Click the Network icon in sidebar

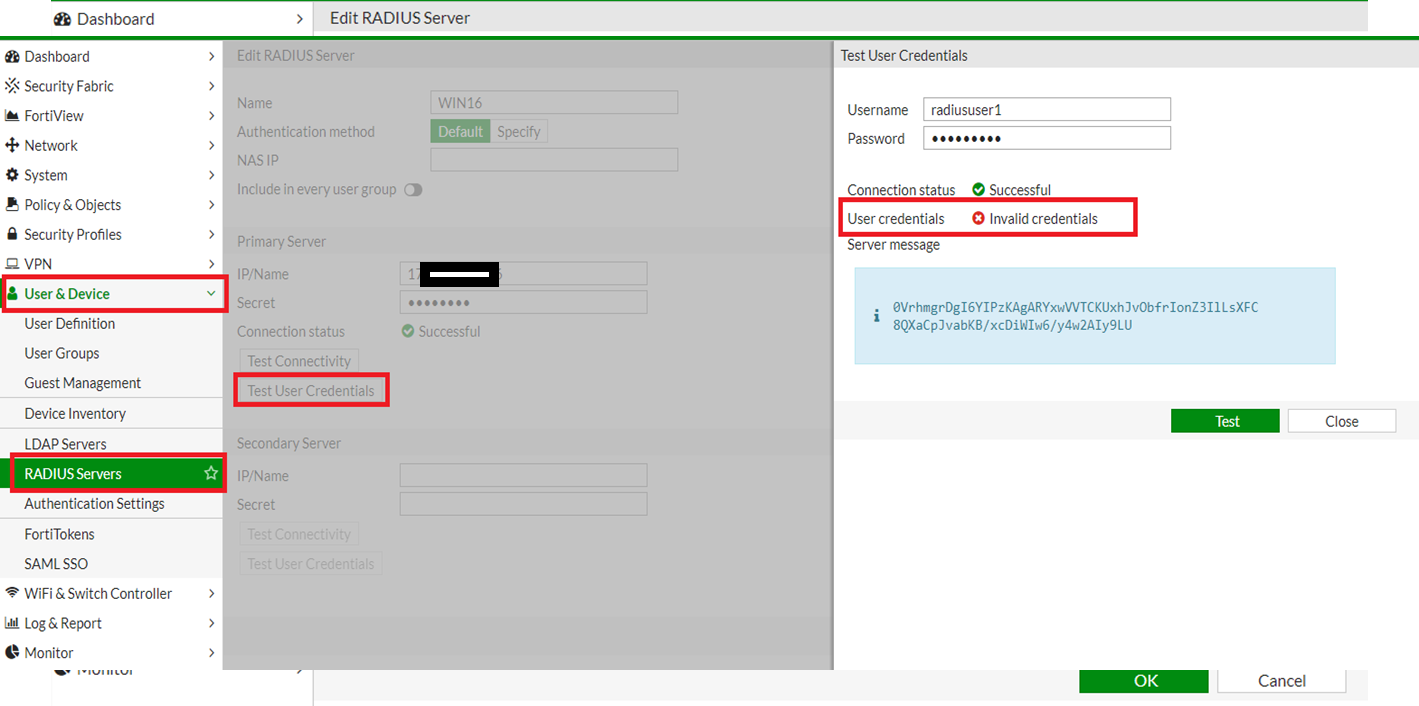pos(12,145)
